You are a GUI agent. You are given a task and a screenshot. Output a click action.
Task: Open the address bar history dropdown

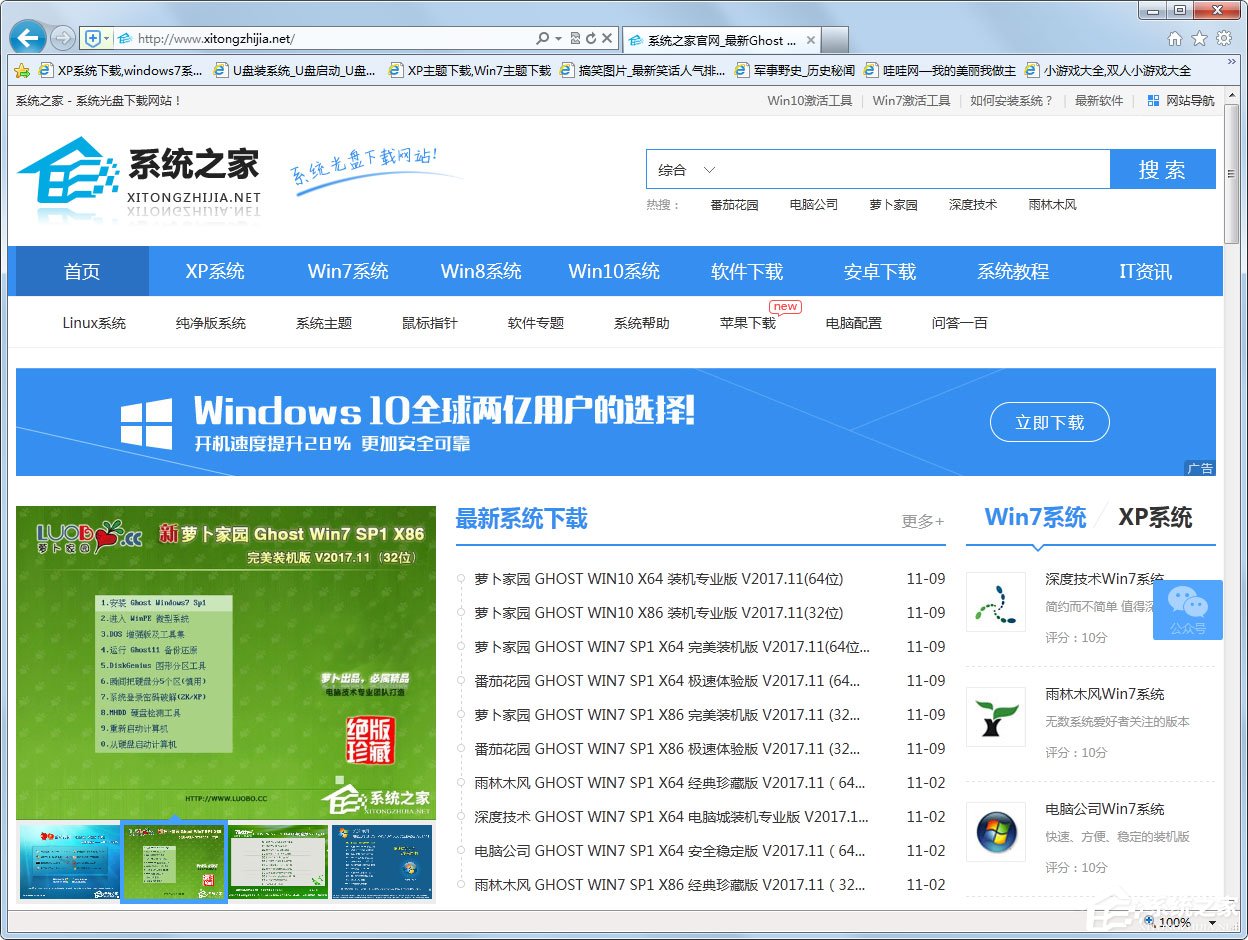(558, 38)
